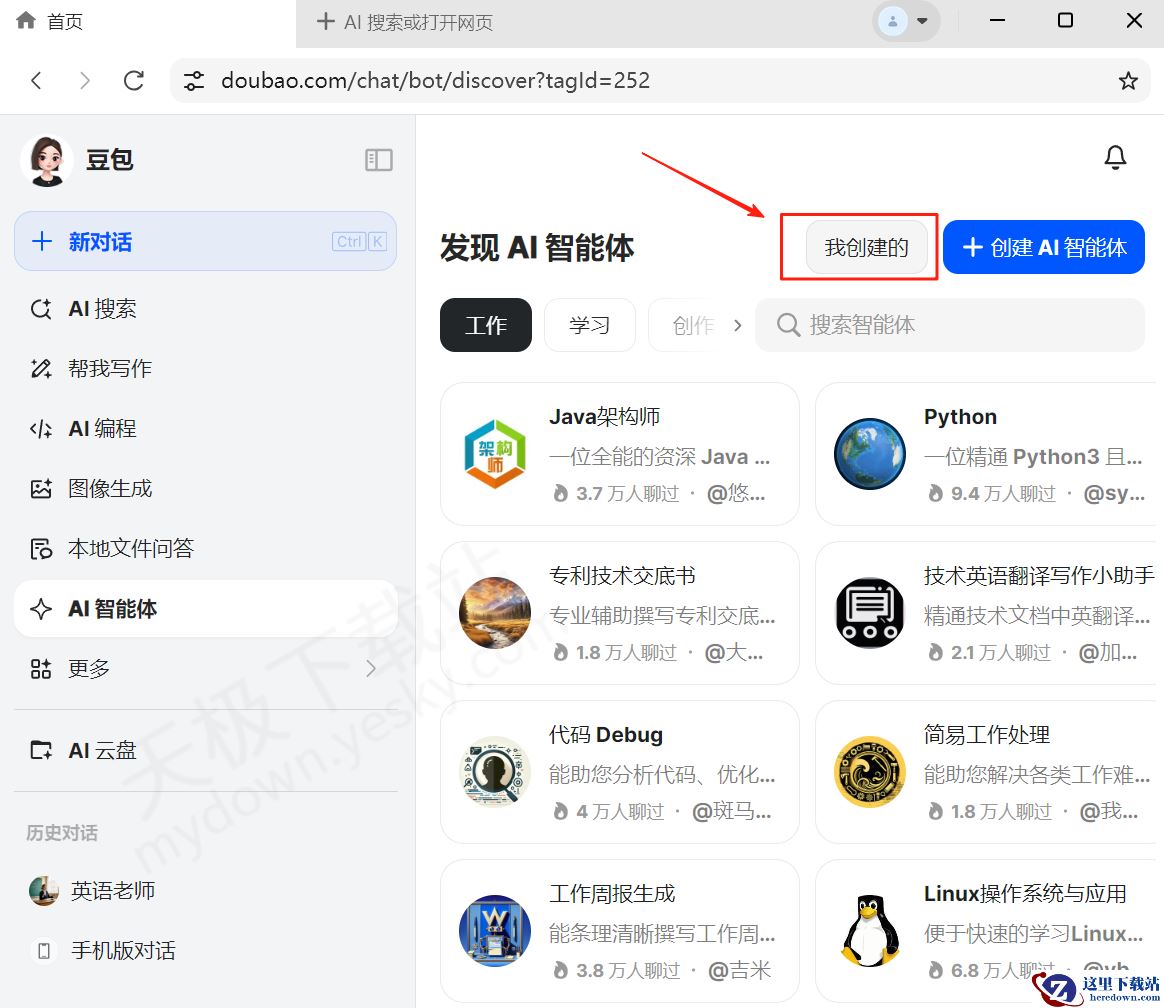1164x1008 pixels.
Task: Click the plus icon in 新对话
Action: coord(42,241)
